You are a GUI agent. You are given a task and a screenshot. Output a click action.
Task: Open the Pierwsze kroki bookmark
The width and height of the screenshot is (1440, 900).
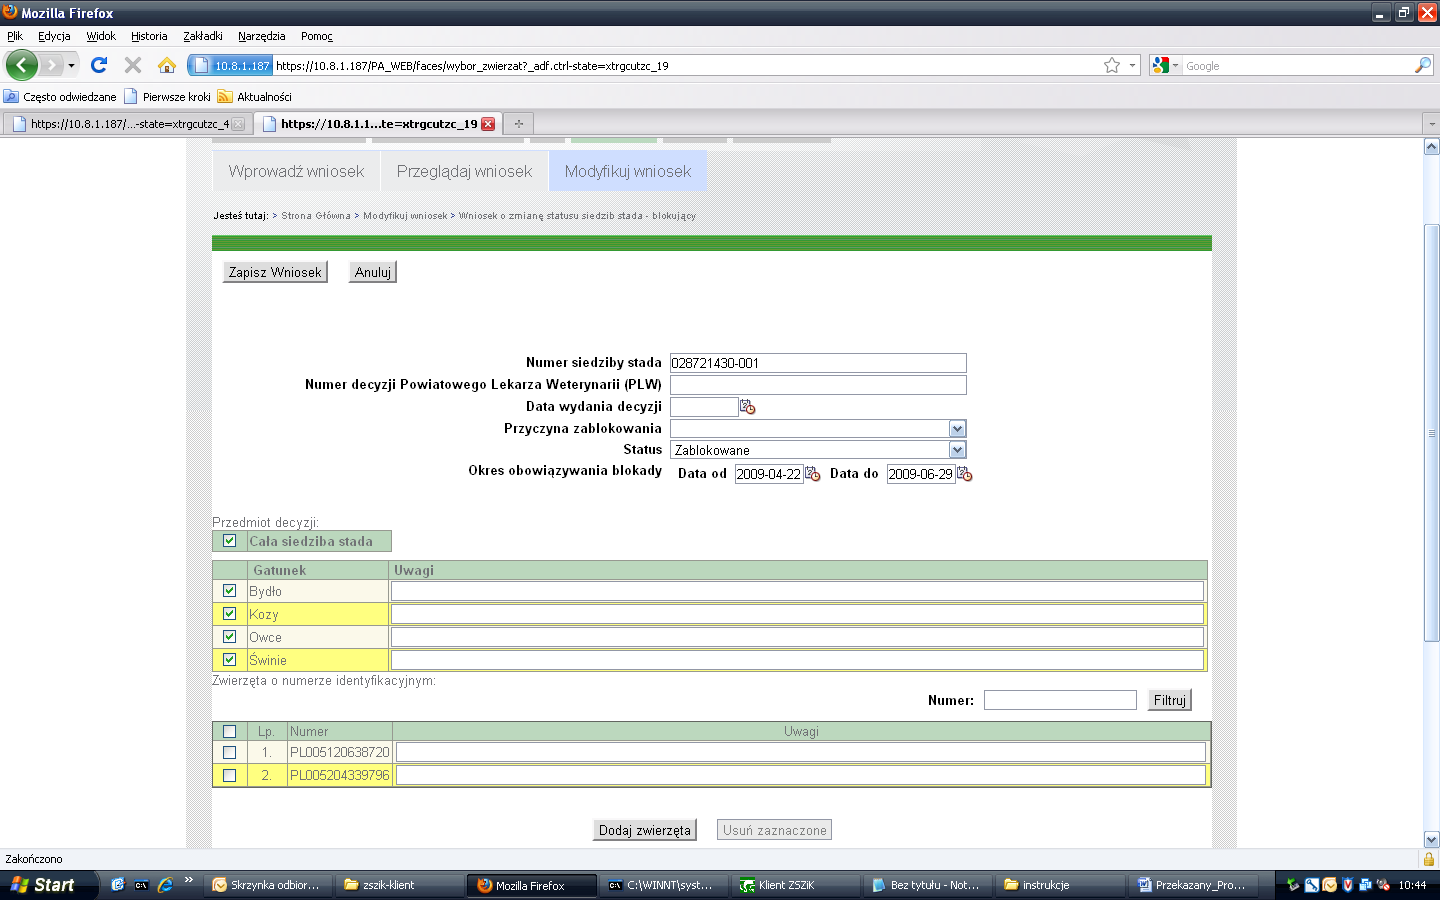(167, 97)
